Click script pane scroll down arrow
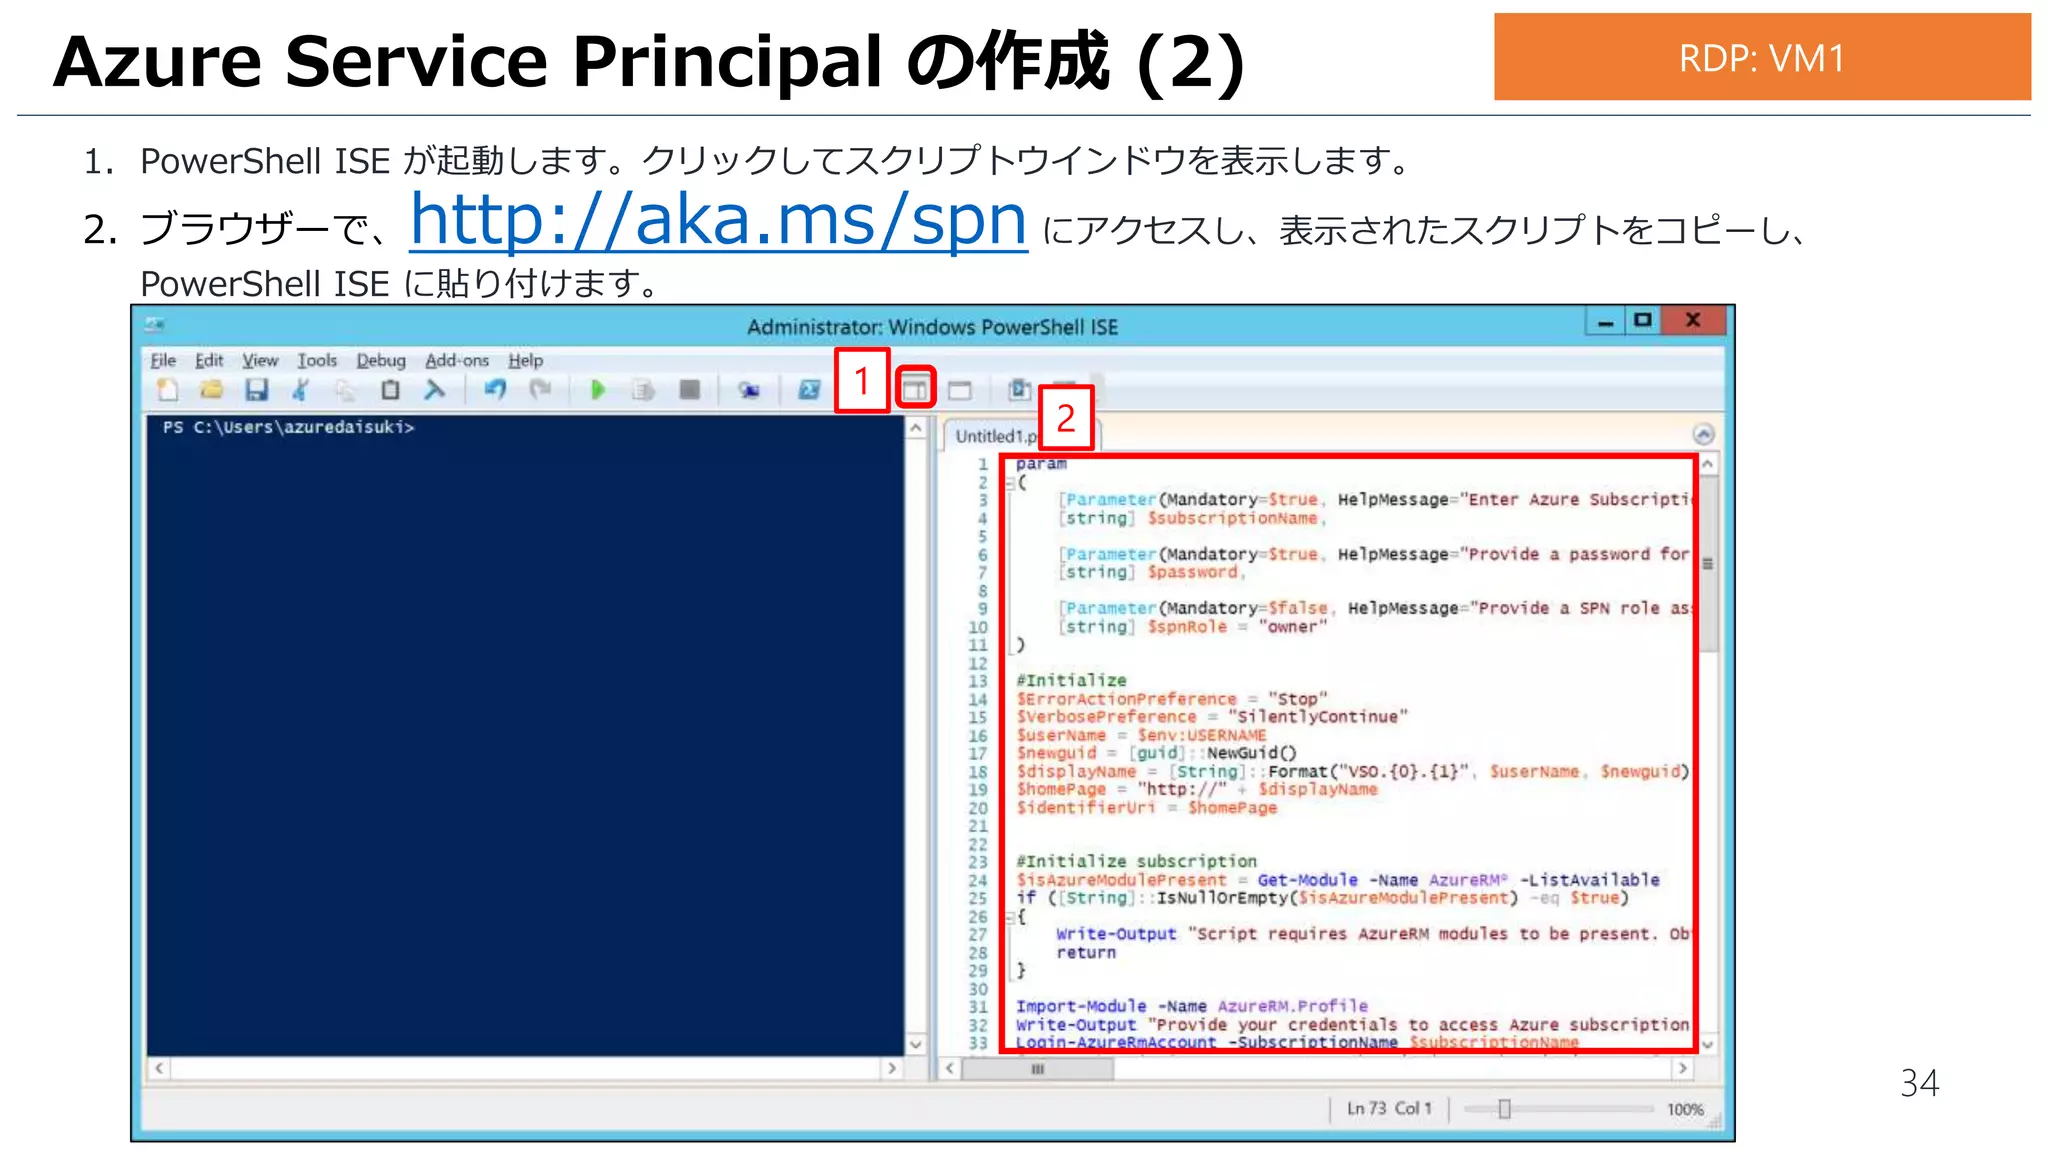 pos(1708,1044)
